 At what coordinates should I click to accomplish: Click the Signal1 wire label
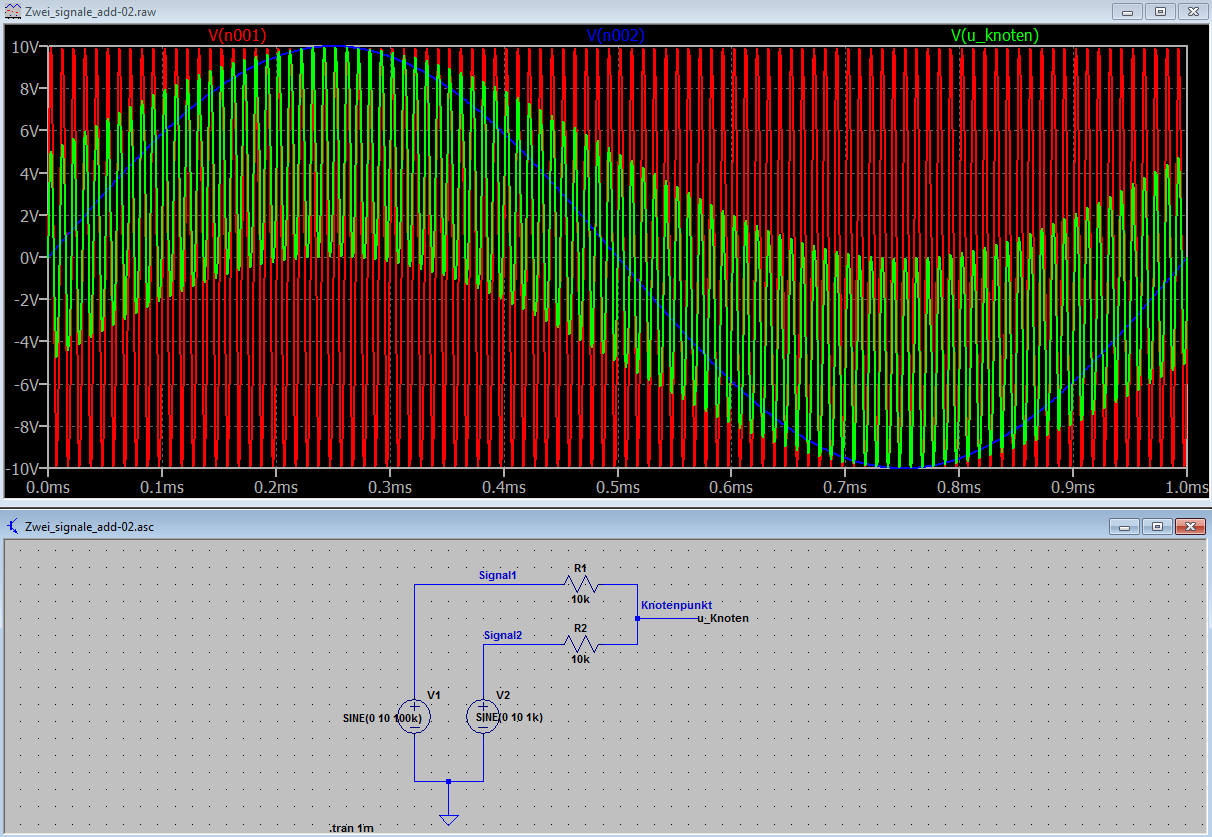point(498,575)
